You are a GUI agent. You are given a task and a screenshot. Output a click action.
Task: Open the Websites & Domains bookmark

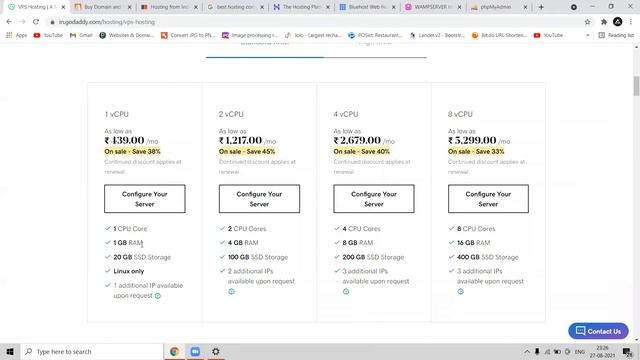click(x=127, y=36)
